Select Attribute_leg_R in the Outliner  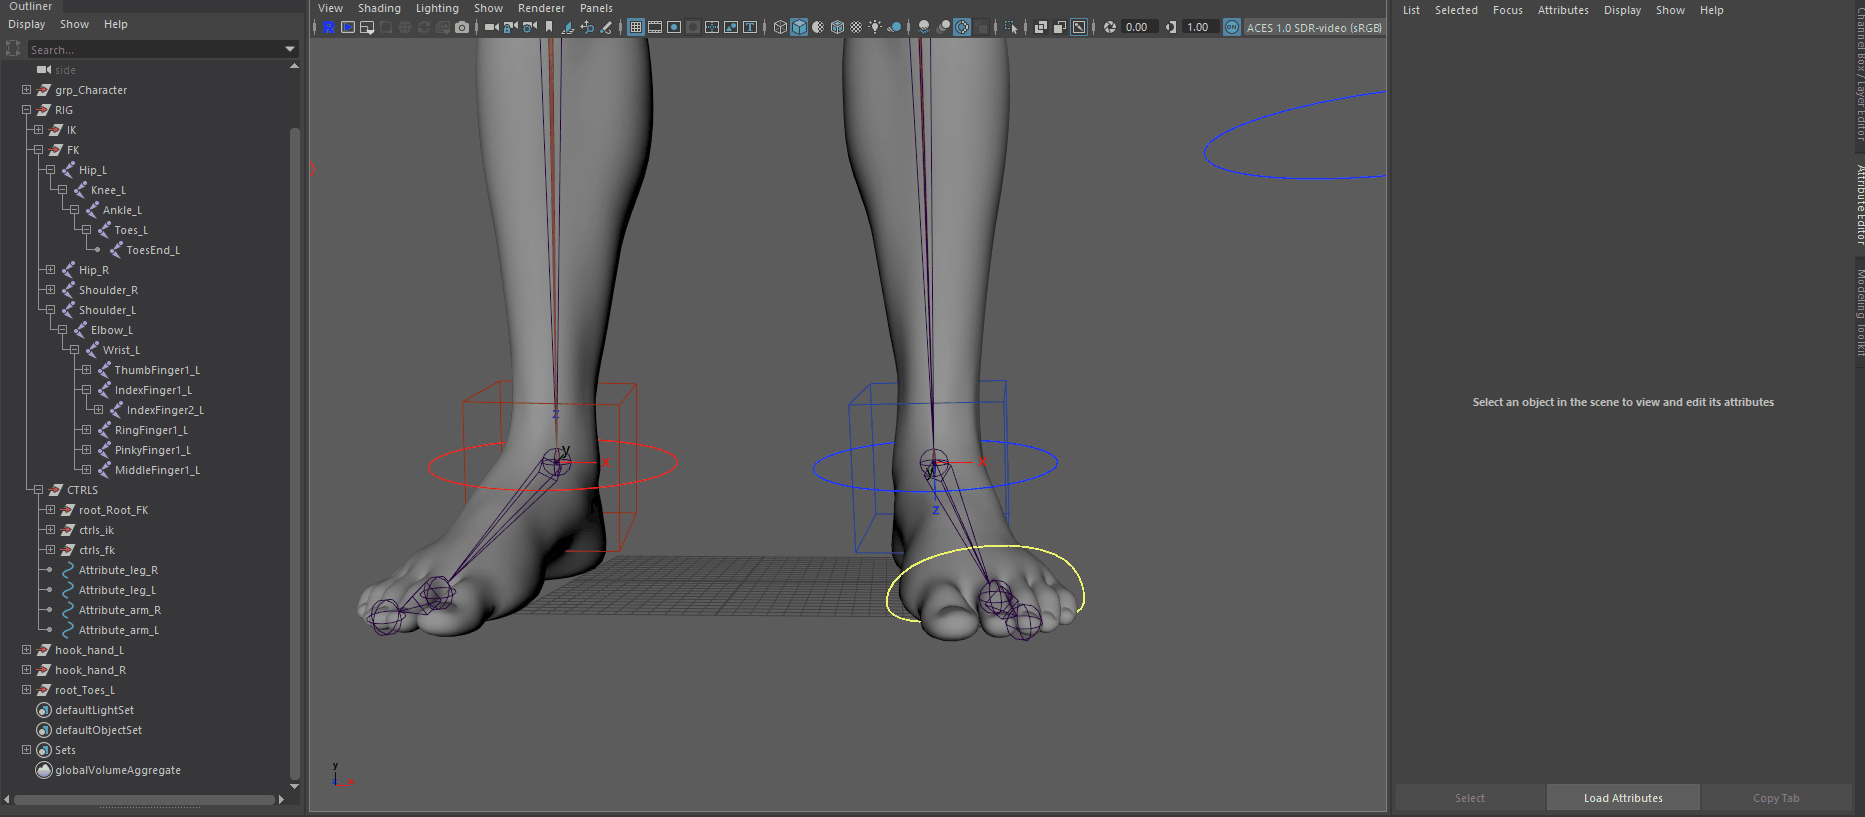point(118,570)
